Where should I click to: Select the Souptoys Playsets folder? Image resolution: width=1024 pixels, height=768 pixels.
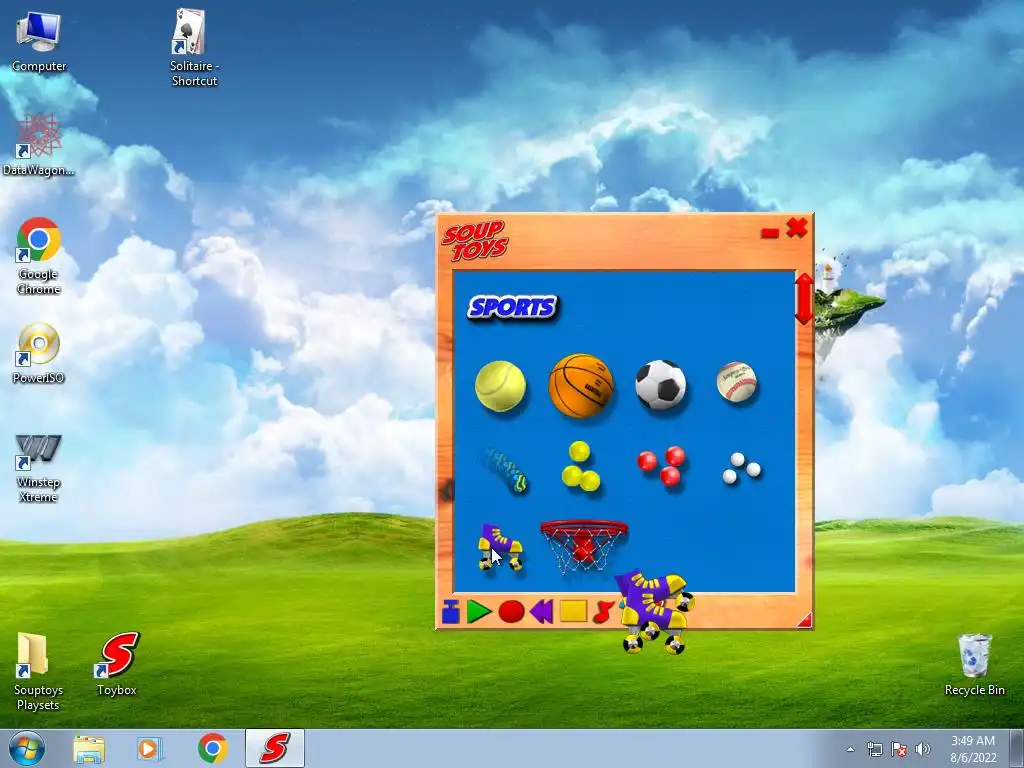(x=38, y=672)
